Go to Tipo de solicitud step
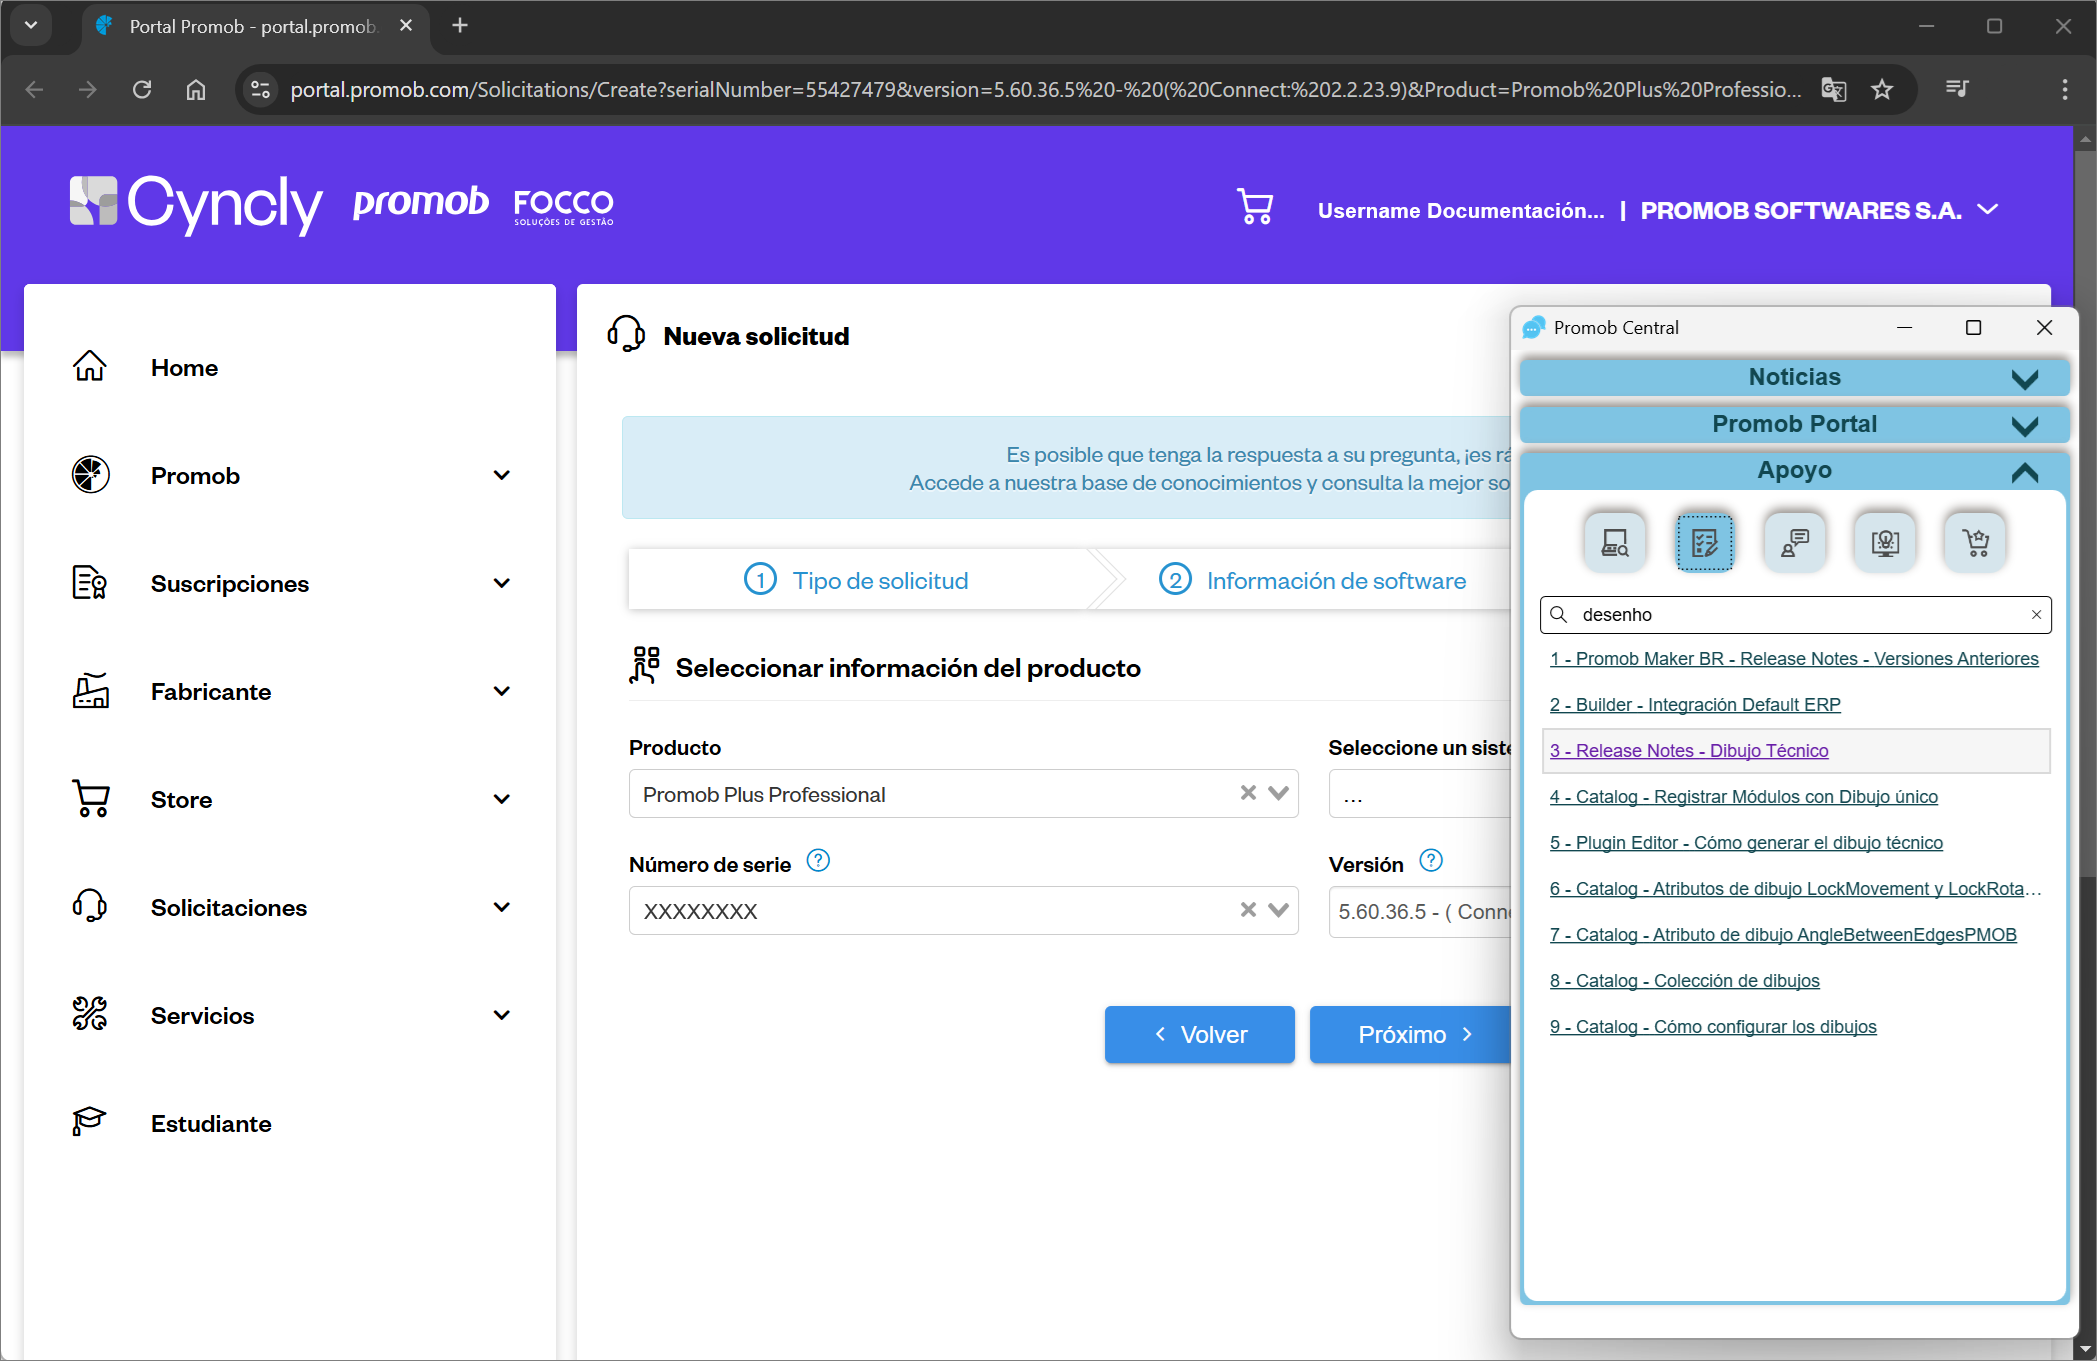The height and width of the screenshot is (1361, 2097). click(x=858, y=580)
